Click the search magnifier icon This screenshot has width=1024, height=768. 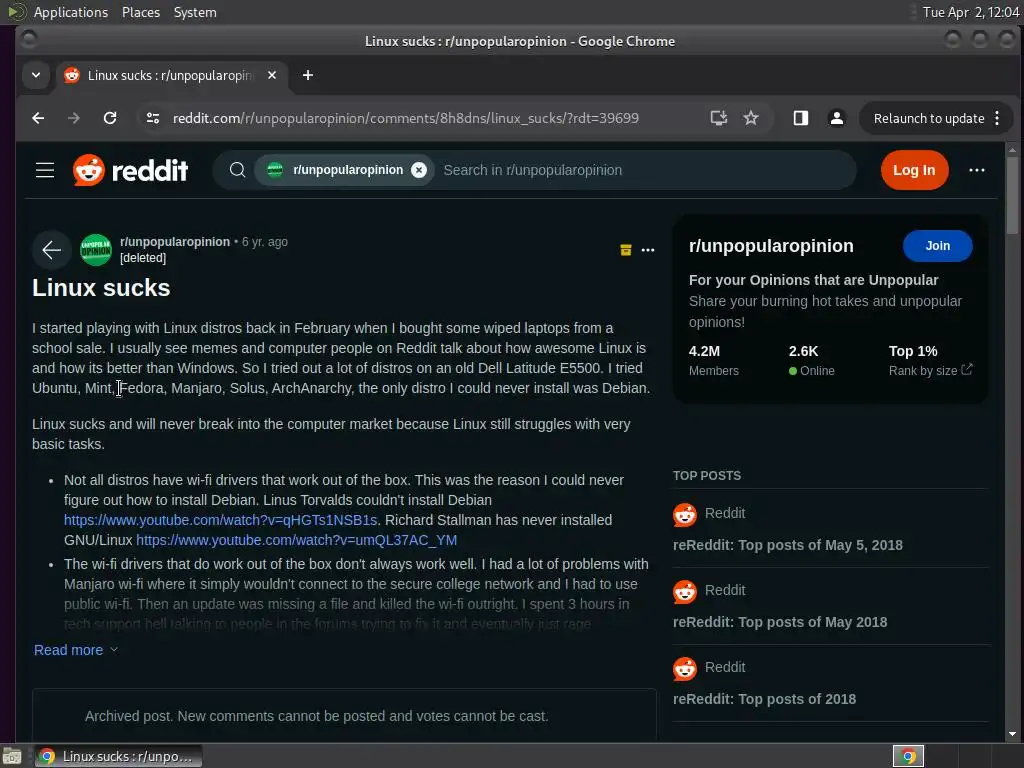[x=238, y=170]
